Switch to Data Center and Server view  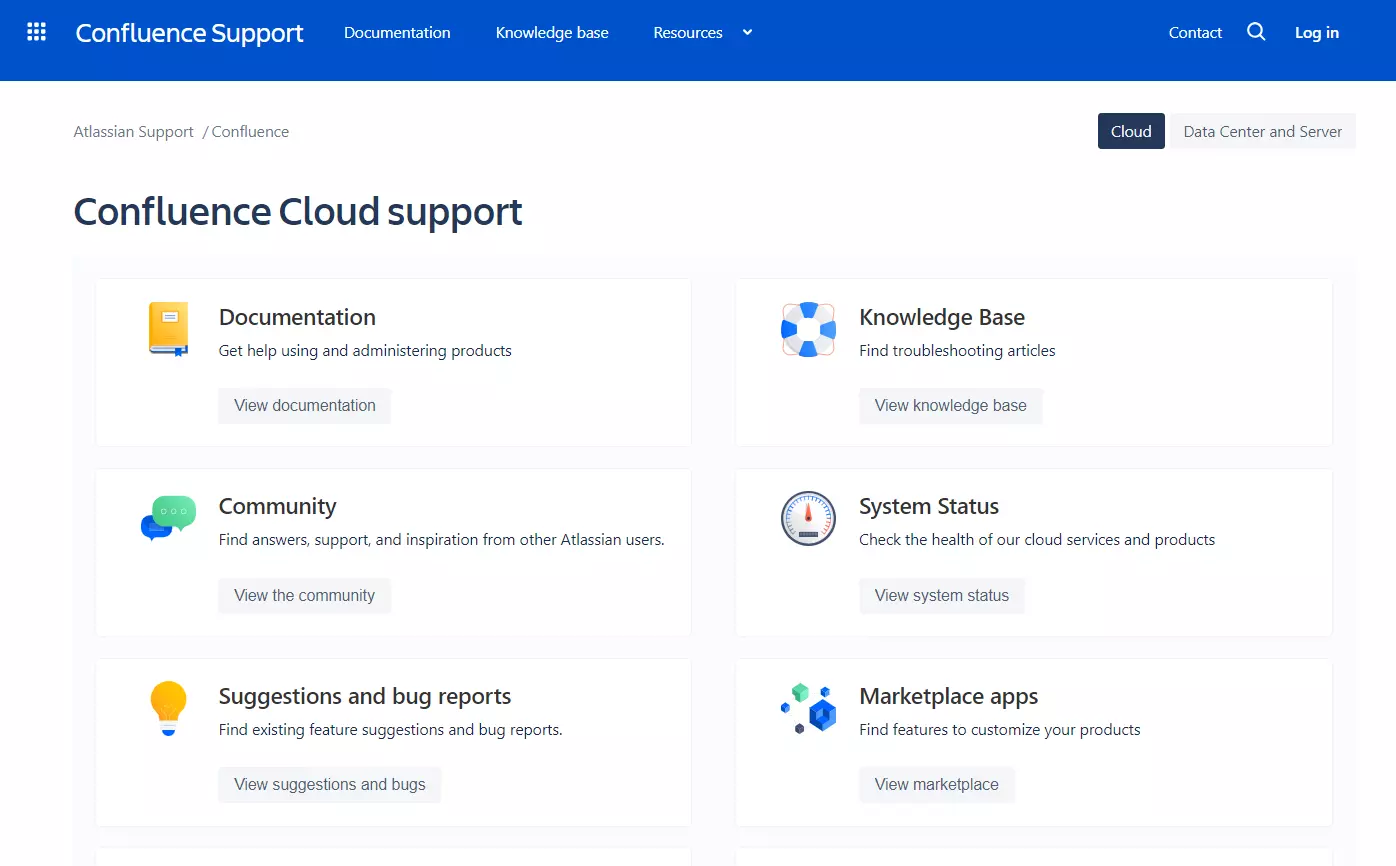point(1263,131)
